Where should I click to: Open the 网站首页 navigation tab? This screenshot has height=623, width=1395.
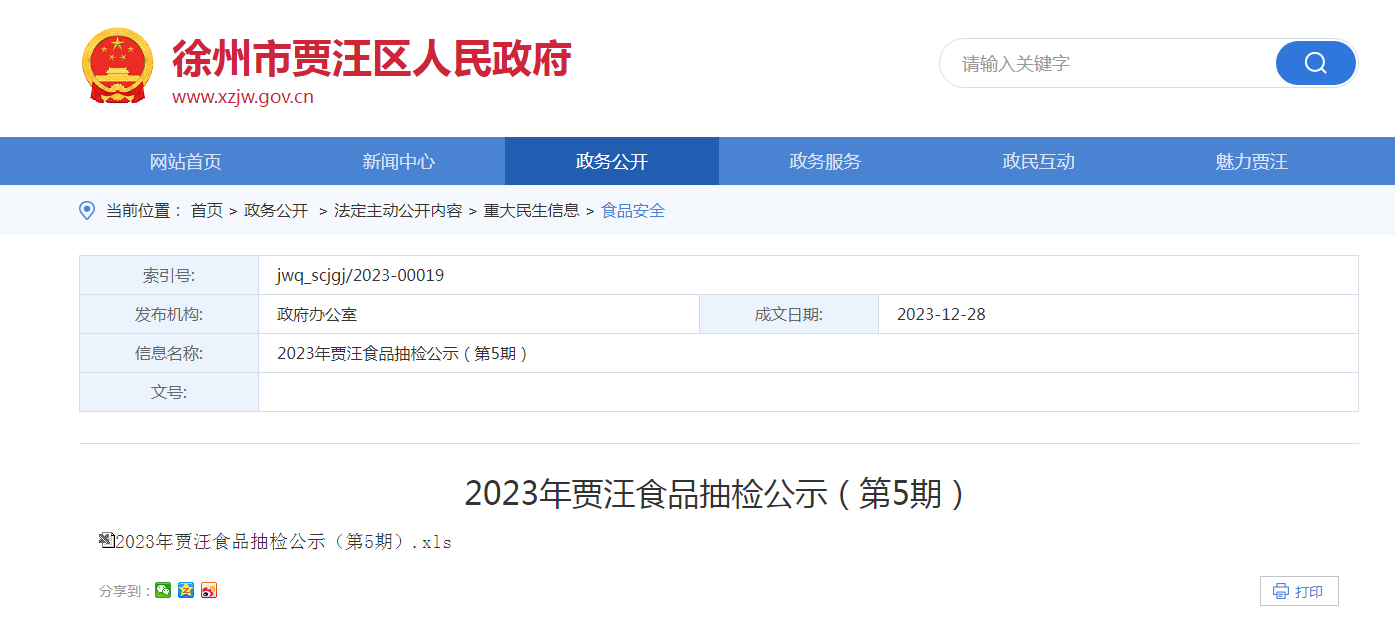(x=185, y=162)
